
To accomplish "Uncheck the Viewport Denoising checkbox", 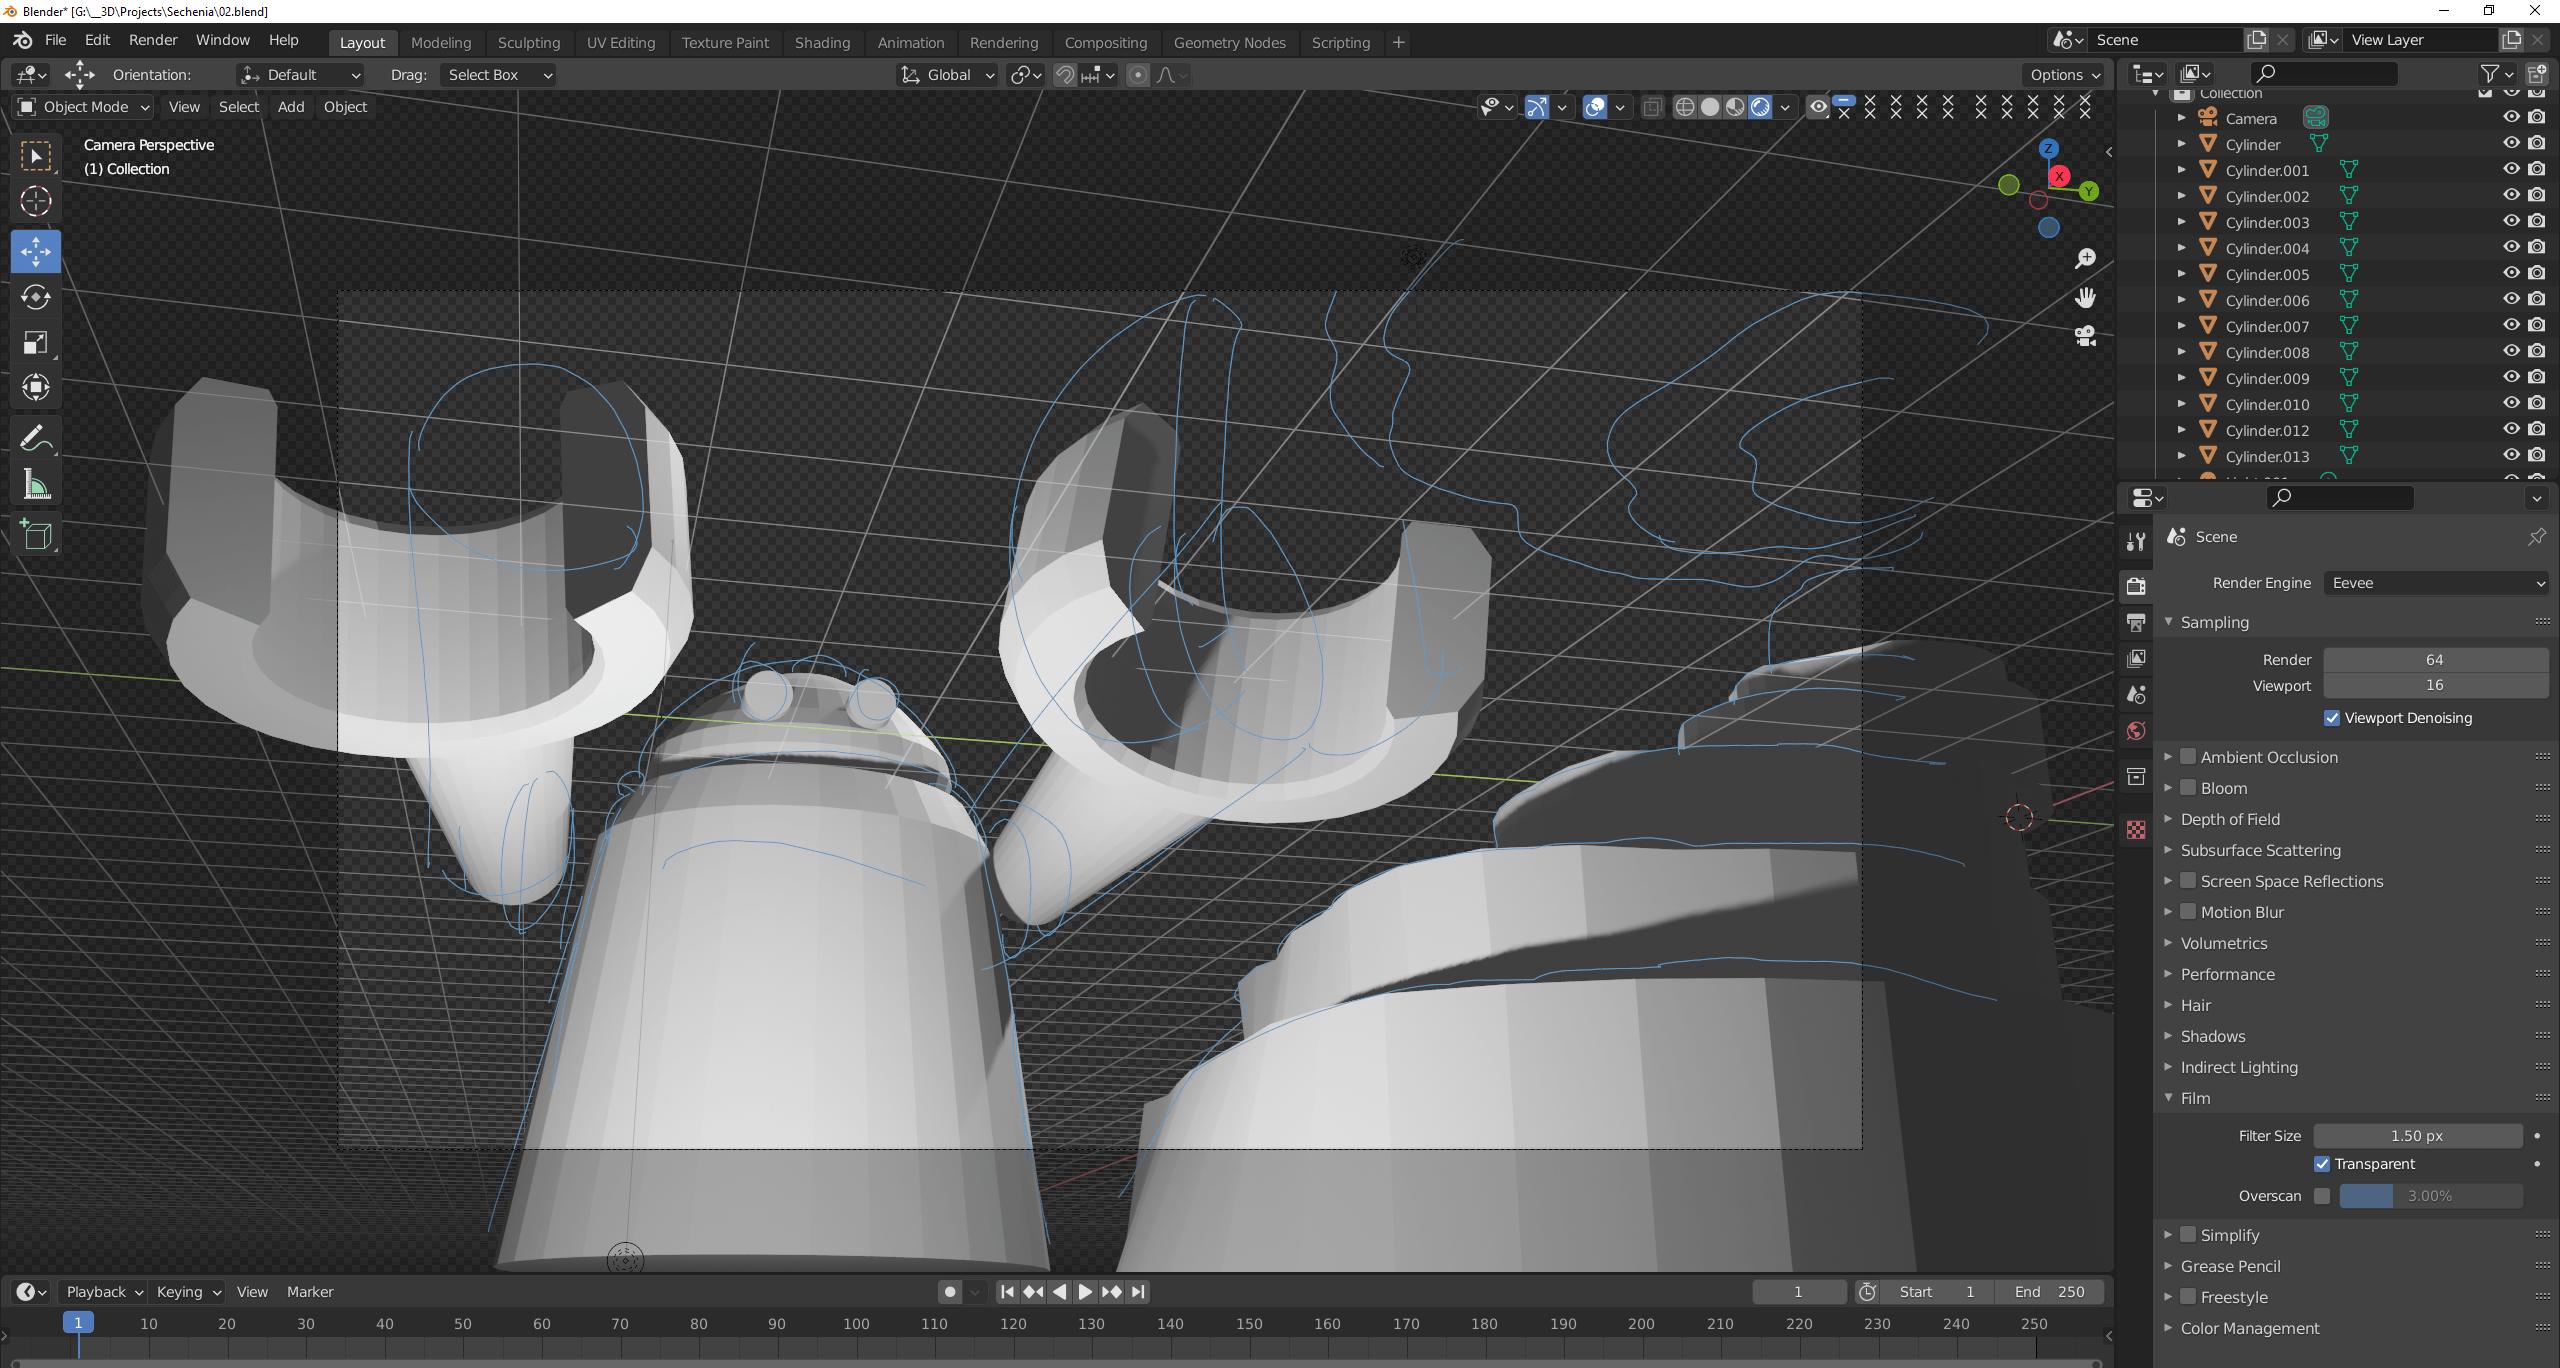I will click(x=2332, y=718).
